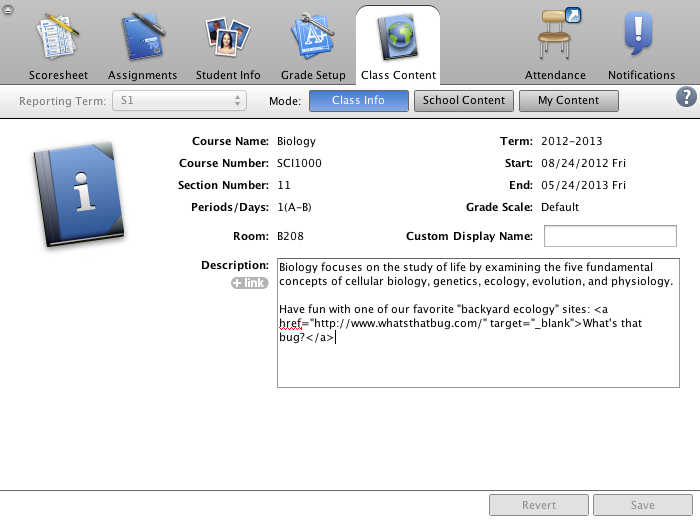Viewport: 700px width, 520px height.
Task: Open the Notifications exclamation icon
Action: click(639, 34)
